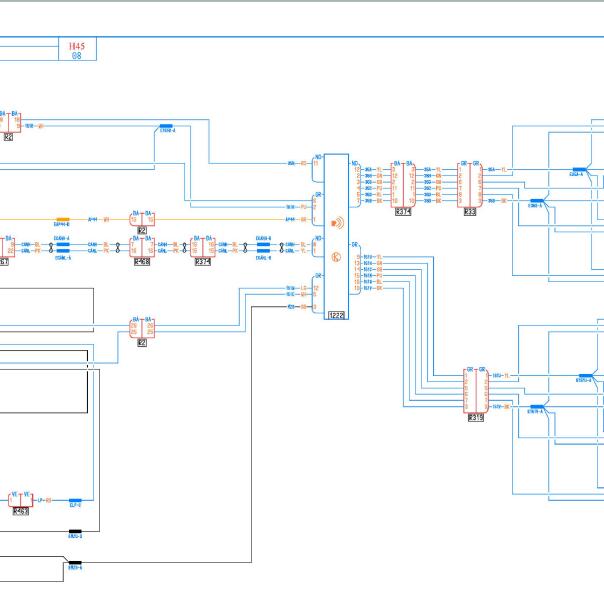Select connector label R463
The image size is (604, 603).
click(21, 511)
